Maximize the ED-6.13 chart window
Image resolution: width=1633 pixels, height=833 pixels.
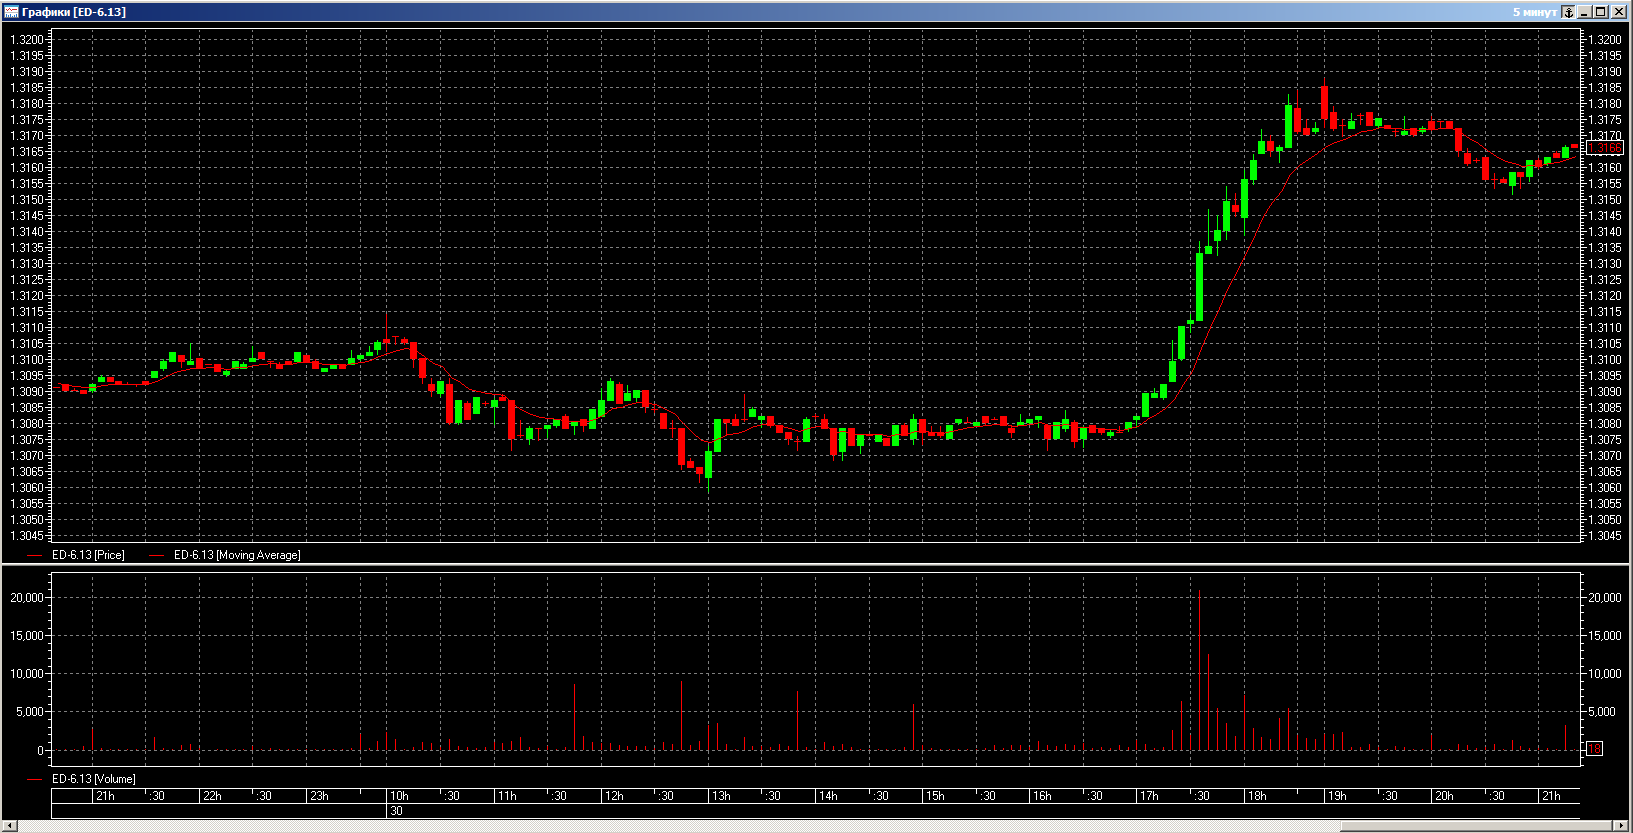1601,12
